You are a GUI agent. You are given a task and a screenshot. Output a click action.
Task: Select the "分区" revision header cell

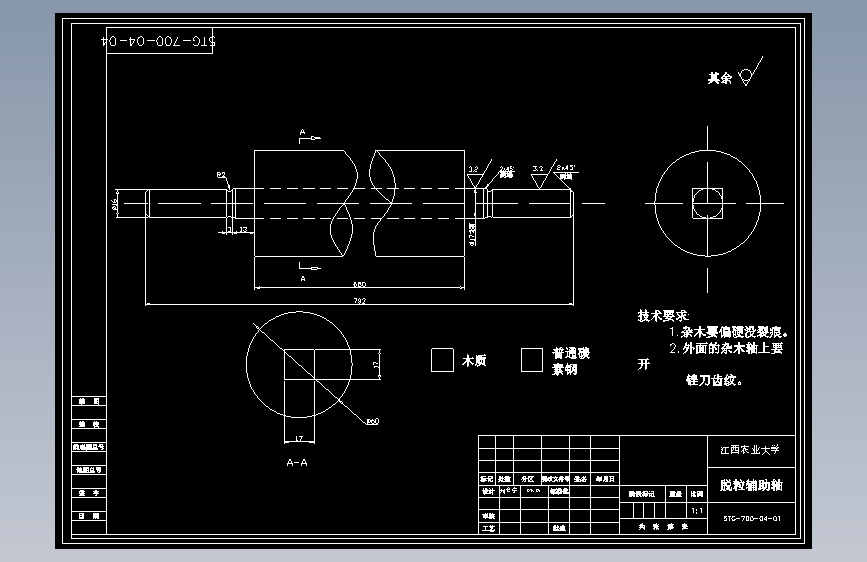click(x=527, y=479)
